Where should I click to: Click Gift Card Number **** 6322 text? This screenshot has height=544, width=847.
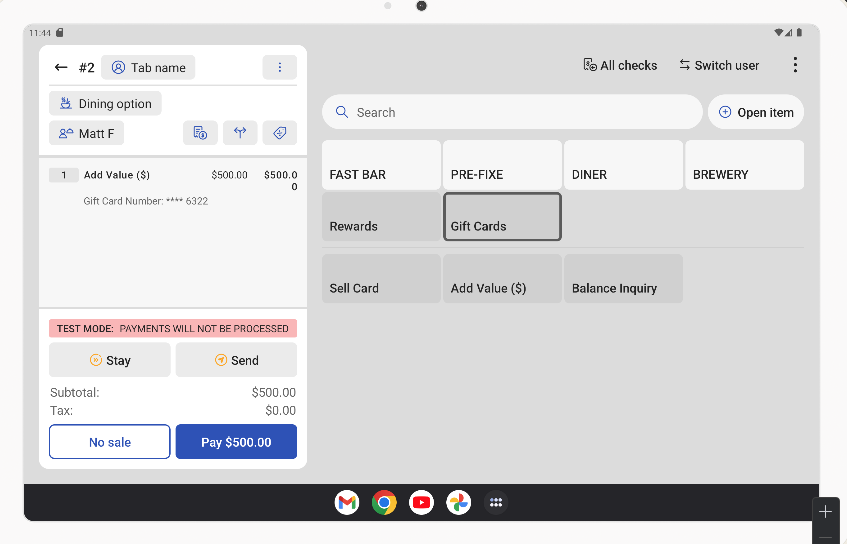click(x=146, y=201)
